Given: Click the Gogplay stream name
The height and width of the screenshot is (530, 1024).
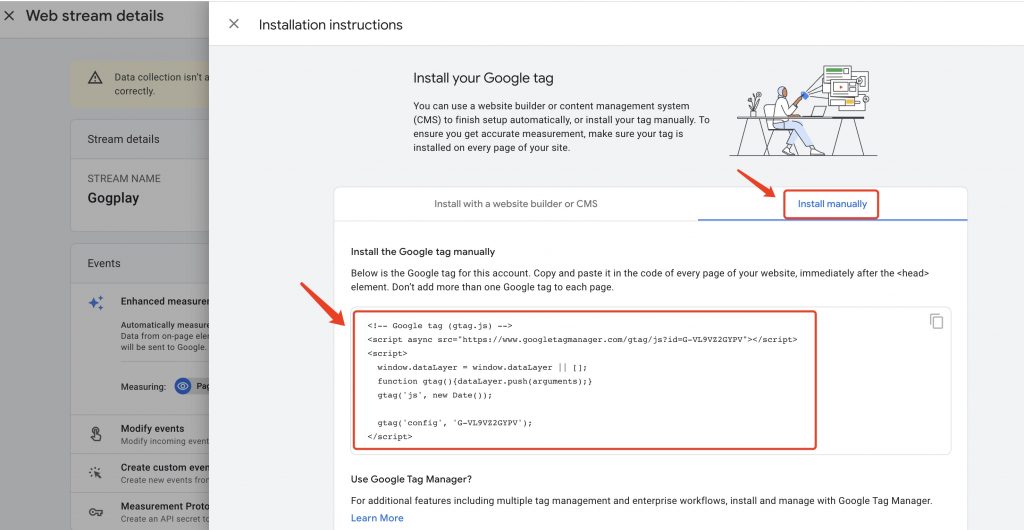Looking at the screenshot, I should [x=113, y=198].
